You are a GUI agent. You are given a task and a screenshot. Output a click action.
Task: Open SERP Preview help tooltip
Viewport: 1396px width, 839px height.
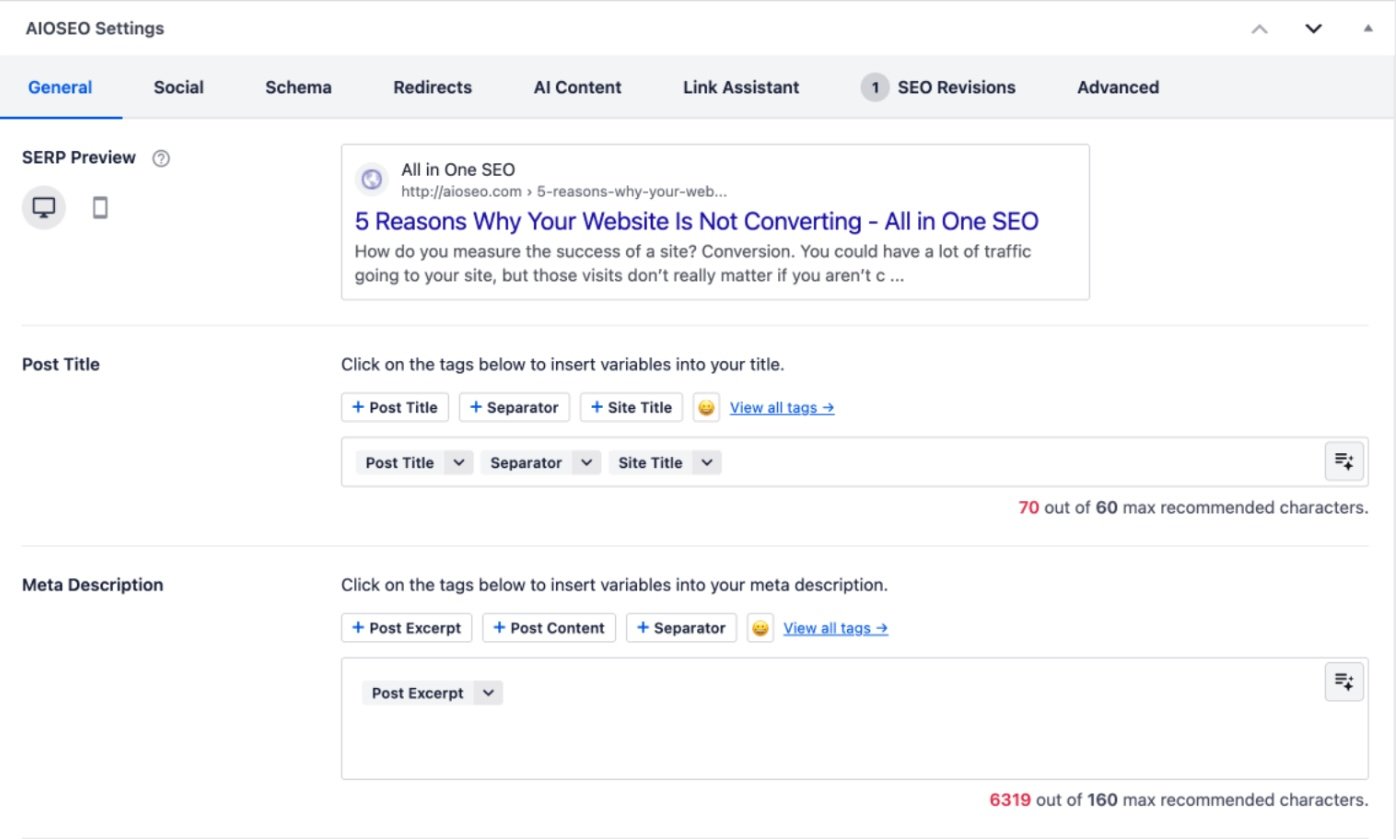161,158
